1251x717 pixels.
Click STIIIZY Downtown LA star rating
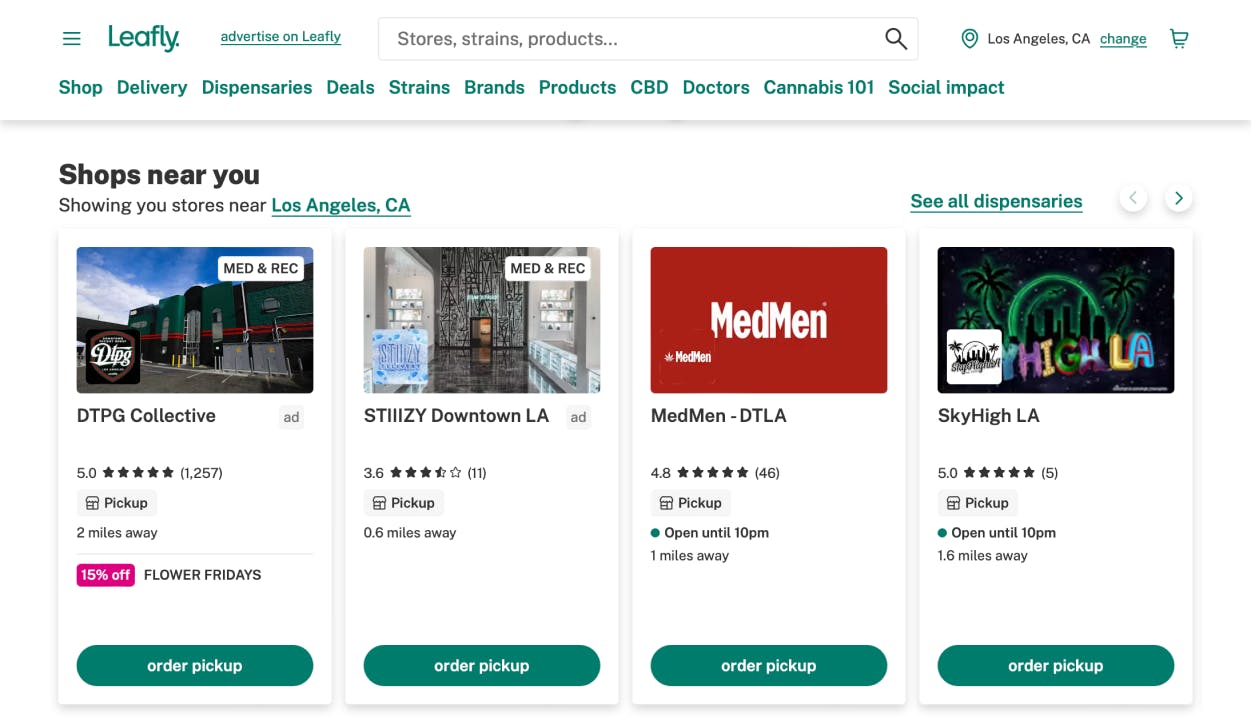[x=425, y=473]
